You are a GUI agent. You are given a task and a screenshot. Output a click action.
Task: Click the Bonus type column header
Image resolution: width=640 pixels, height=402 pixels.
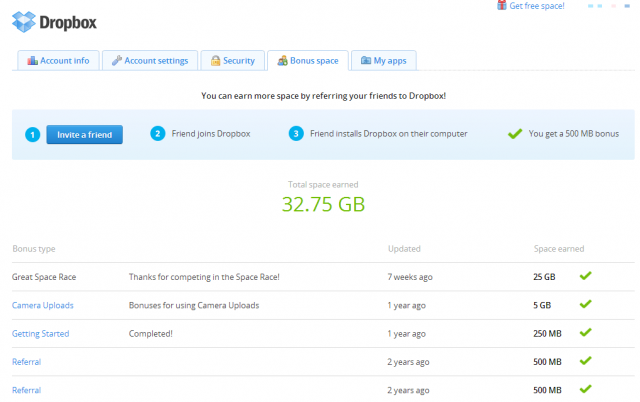pos(34,249)
